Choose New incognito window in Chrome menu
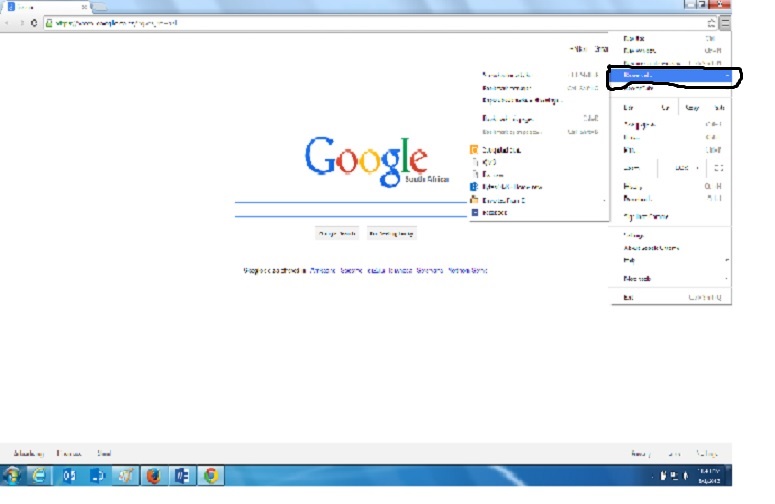This screenshot has height=504, width=775. tap(671, 63)
